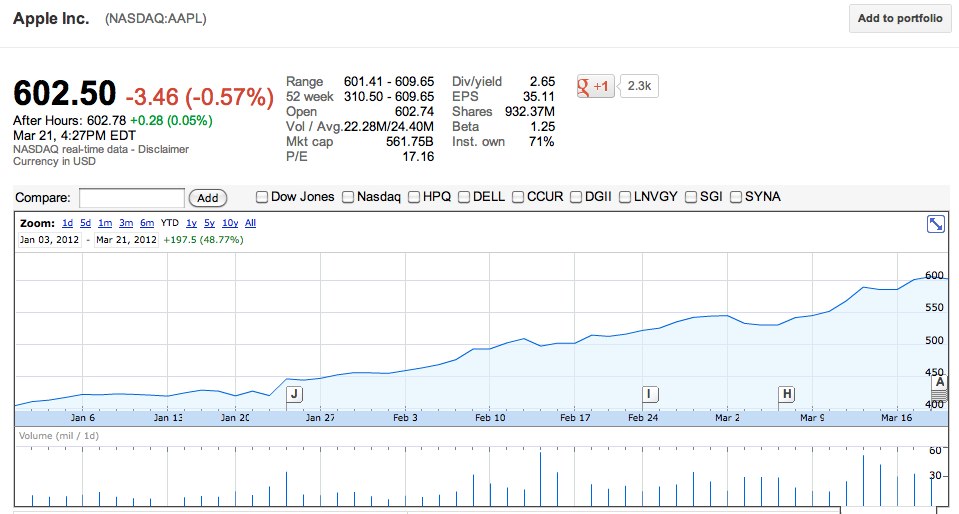Click the Inst. own value 71%

(541, 142)
